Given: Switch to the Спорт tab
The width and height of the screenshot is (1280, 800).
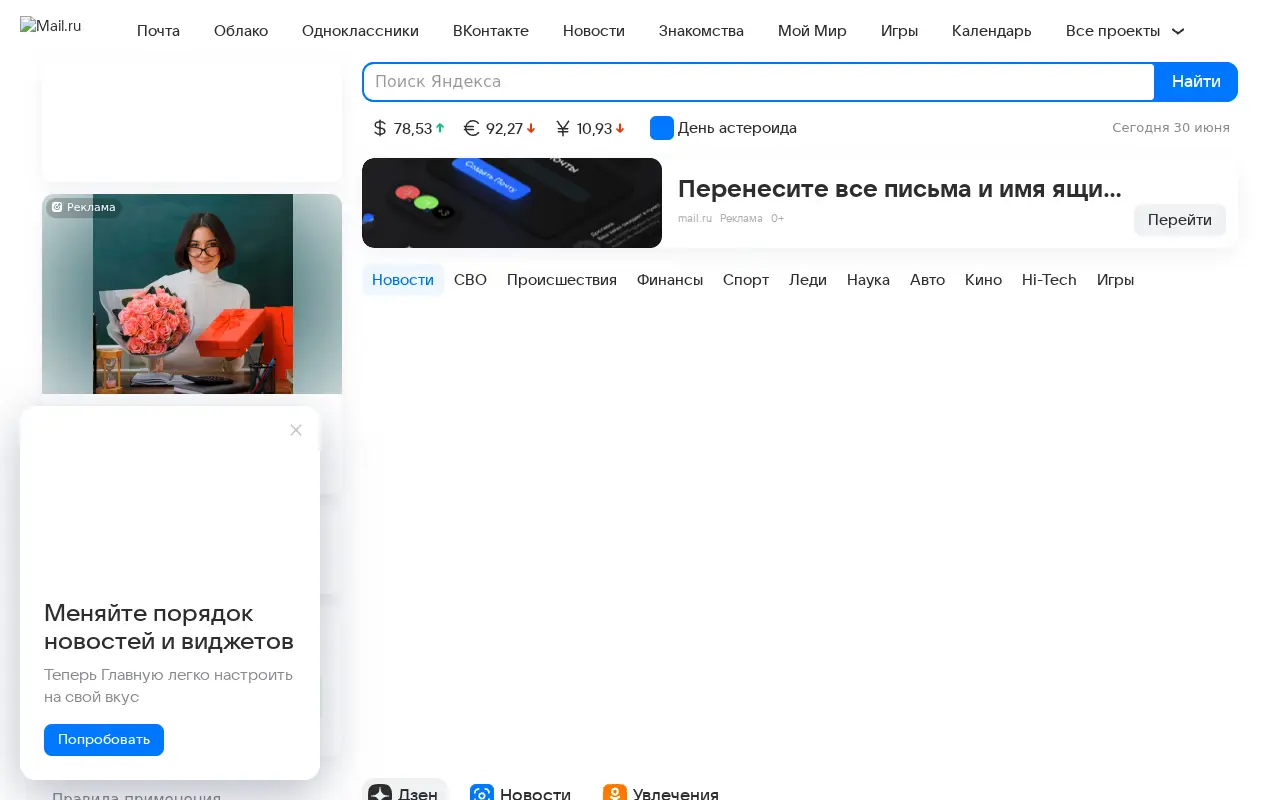Looking at the screenshot, I should click(x=746, y=280).
